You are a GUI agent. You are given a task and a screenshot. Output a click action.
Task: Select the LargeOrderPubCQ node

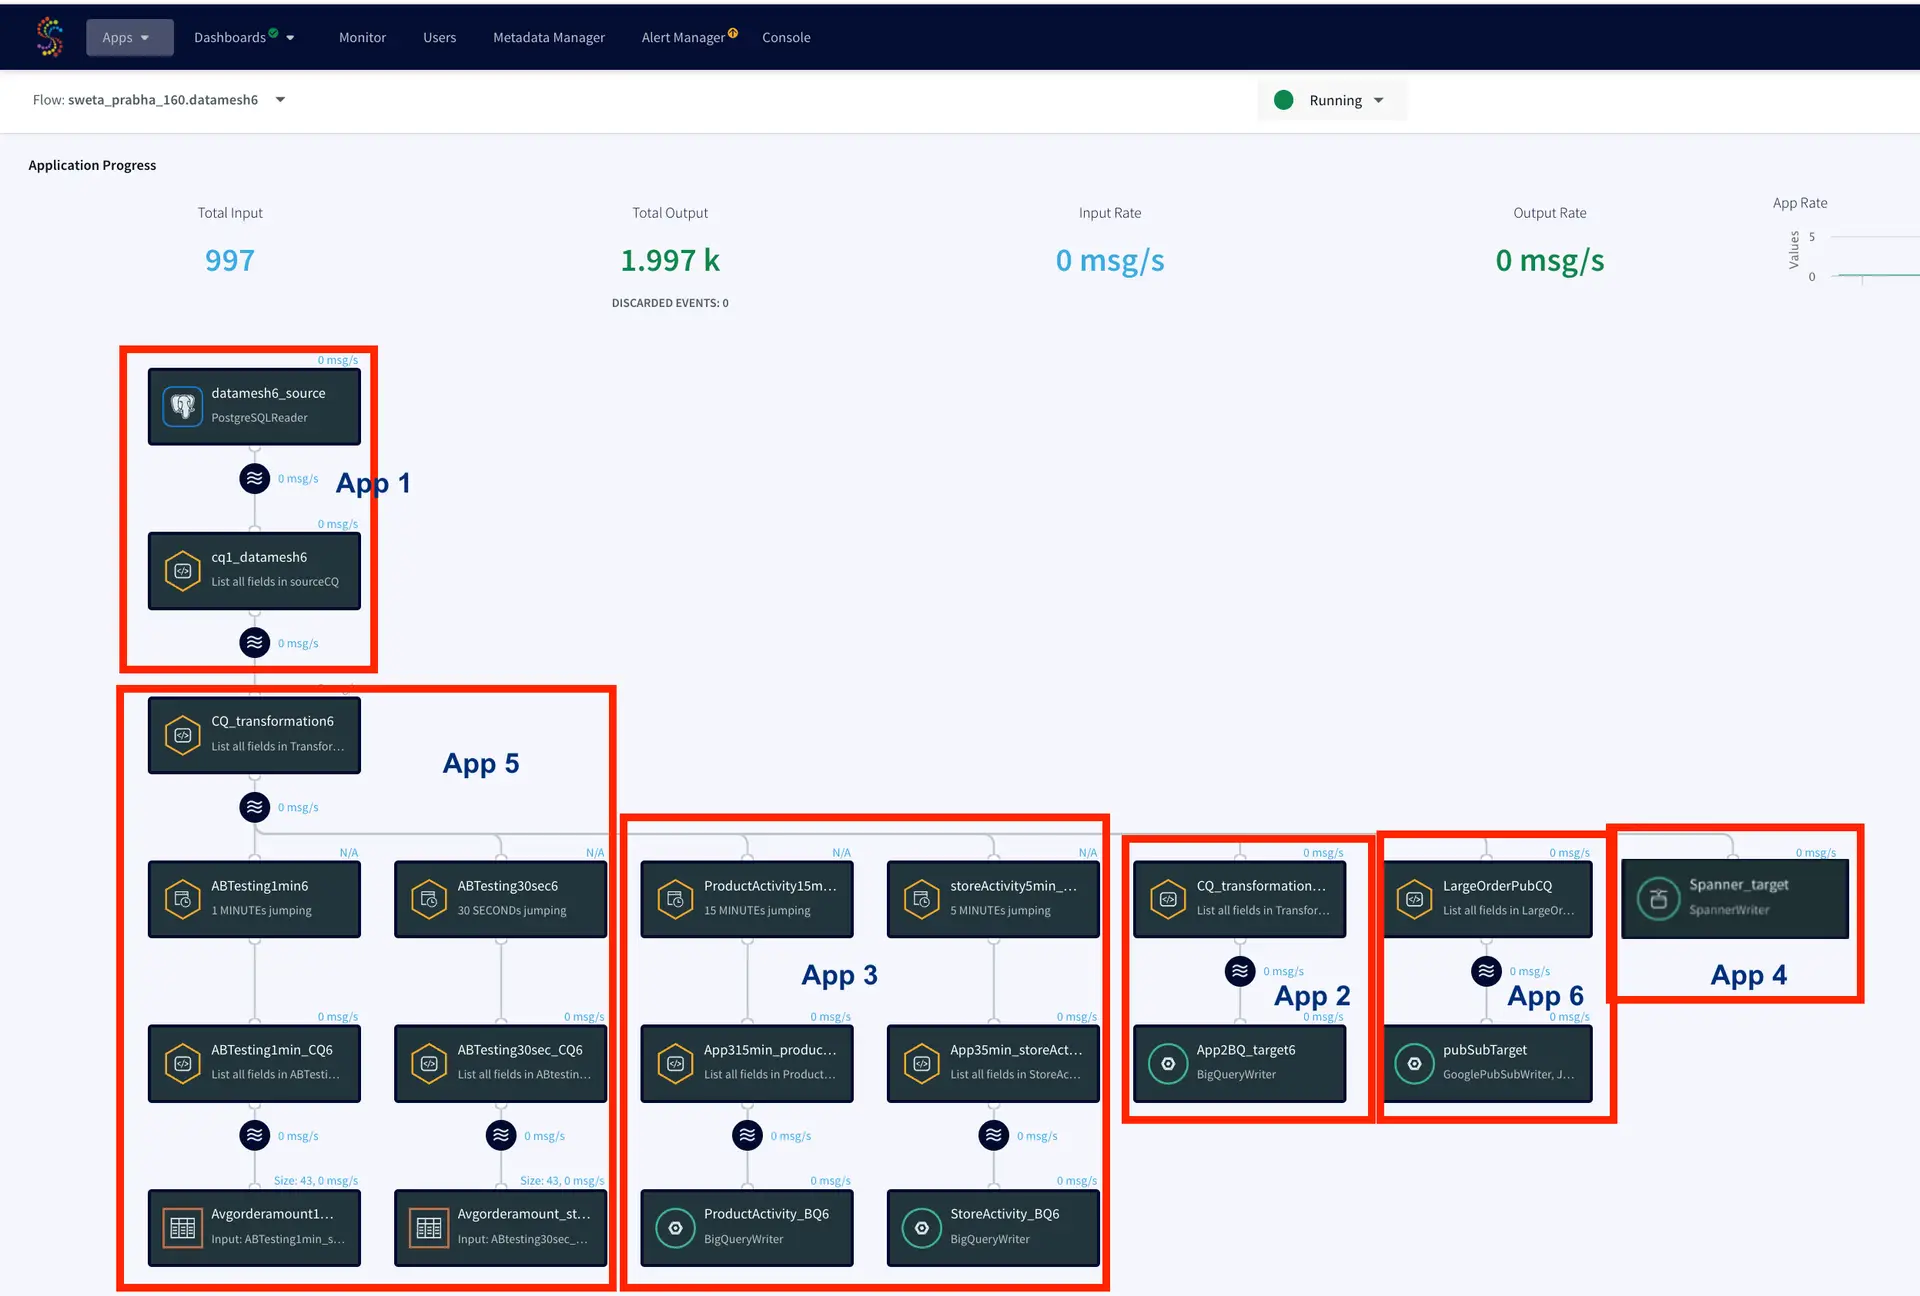1489,899
